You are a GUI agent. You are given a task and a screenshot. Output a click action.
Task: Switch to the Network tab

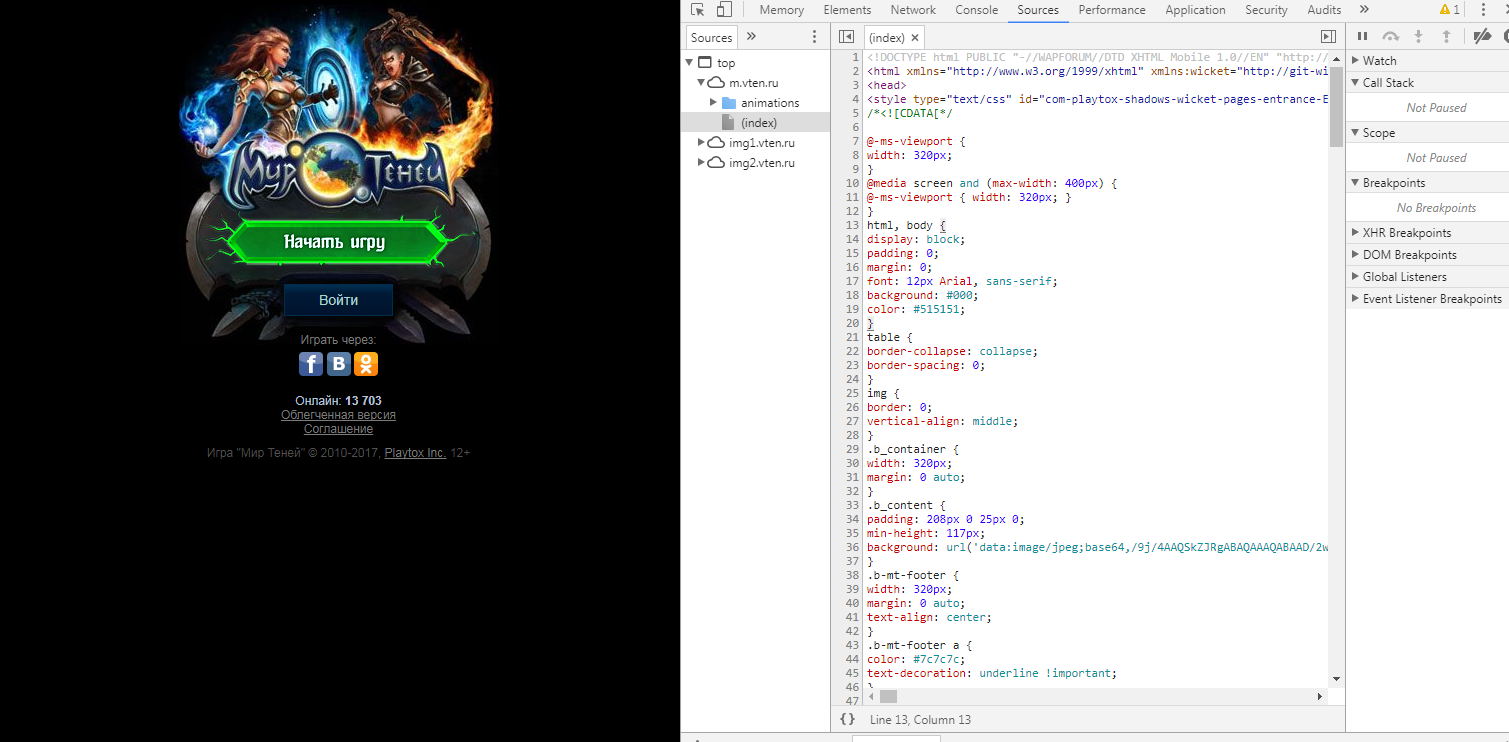(913, 10)
